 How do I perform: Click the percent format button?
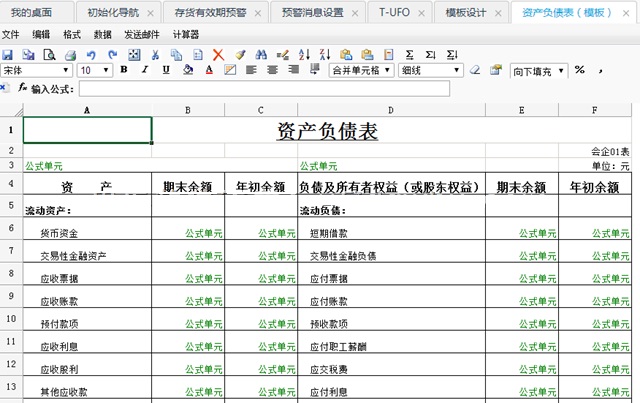579,70
